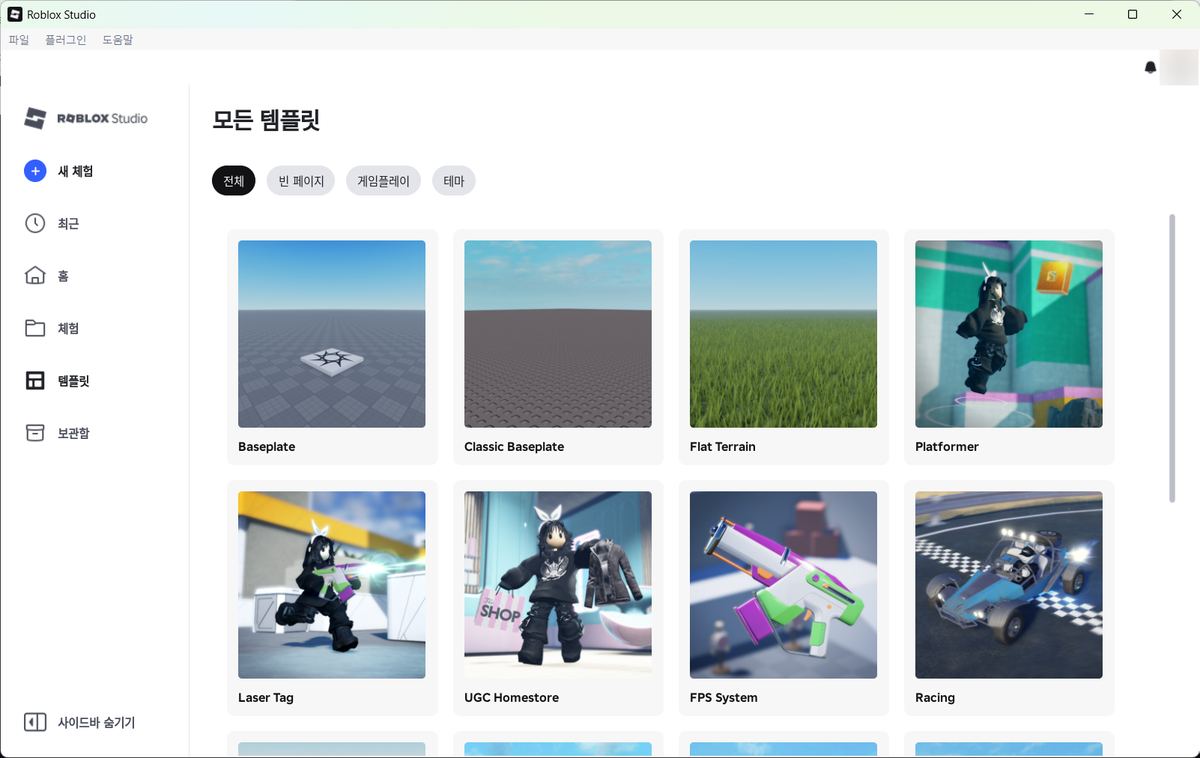Click the house icon for 홈
This screenshot has width=1200, height=758.
coord(35,276)
